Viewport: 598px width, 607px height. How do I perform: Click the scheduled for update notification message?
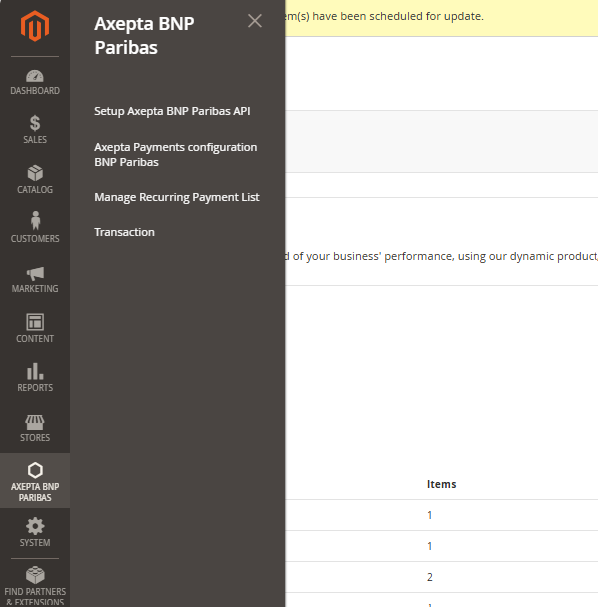(383, 16)
